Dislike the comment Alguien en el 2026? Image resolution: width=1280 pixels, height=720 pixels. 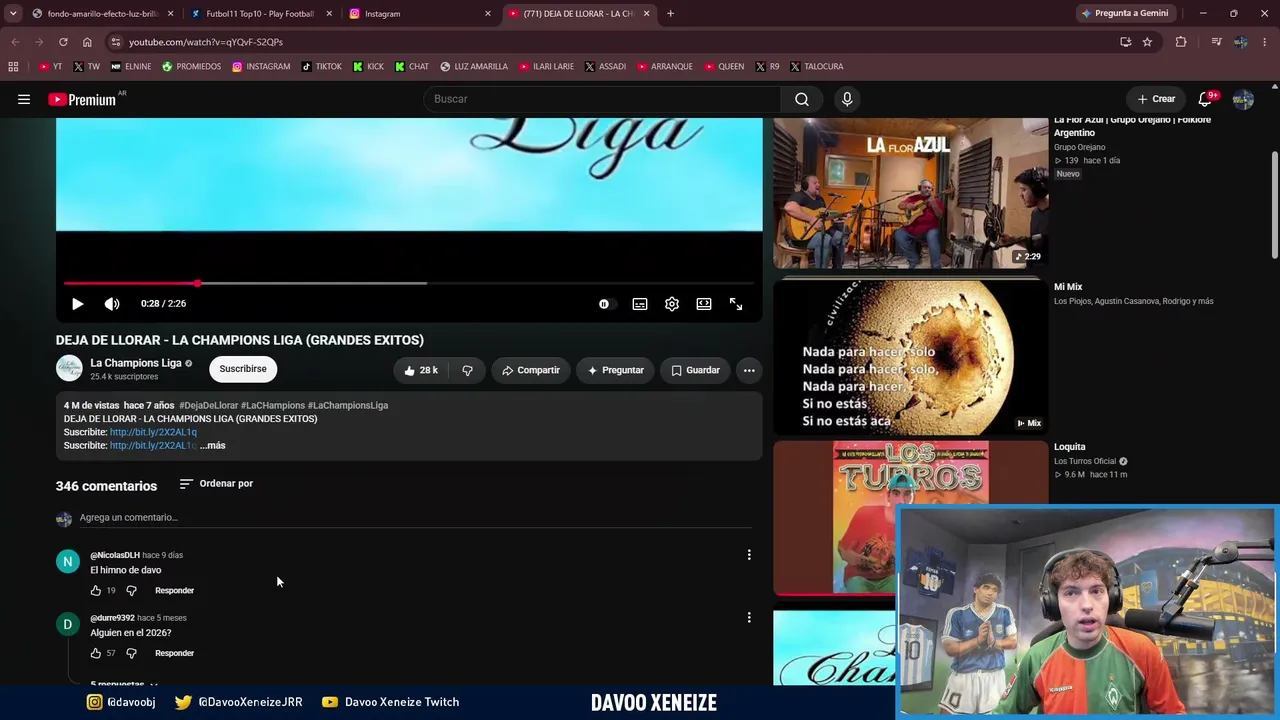(131, 654)
